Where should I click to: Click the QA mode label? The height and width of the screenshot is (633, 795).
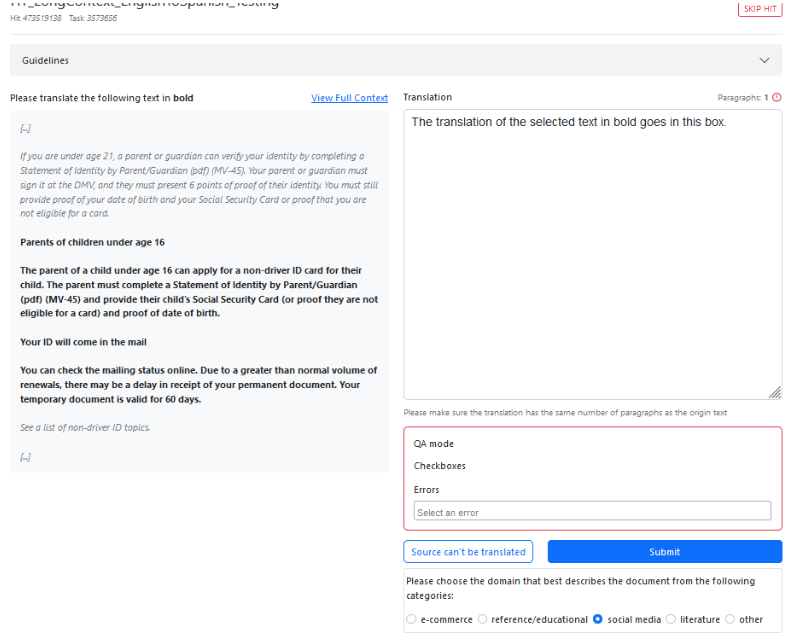(x=434, y=444)
